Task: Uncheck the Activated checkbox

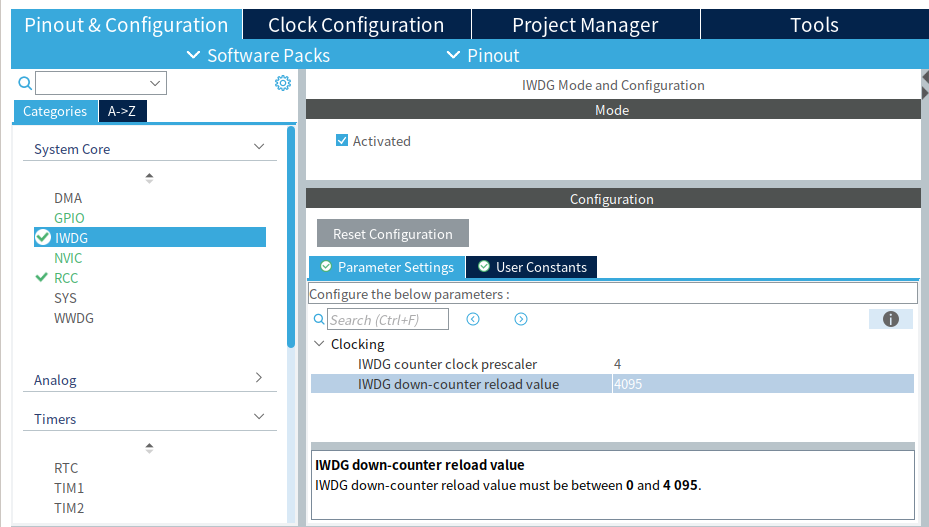Action: 342,141
